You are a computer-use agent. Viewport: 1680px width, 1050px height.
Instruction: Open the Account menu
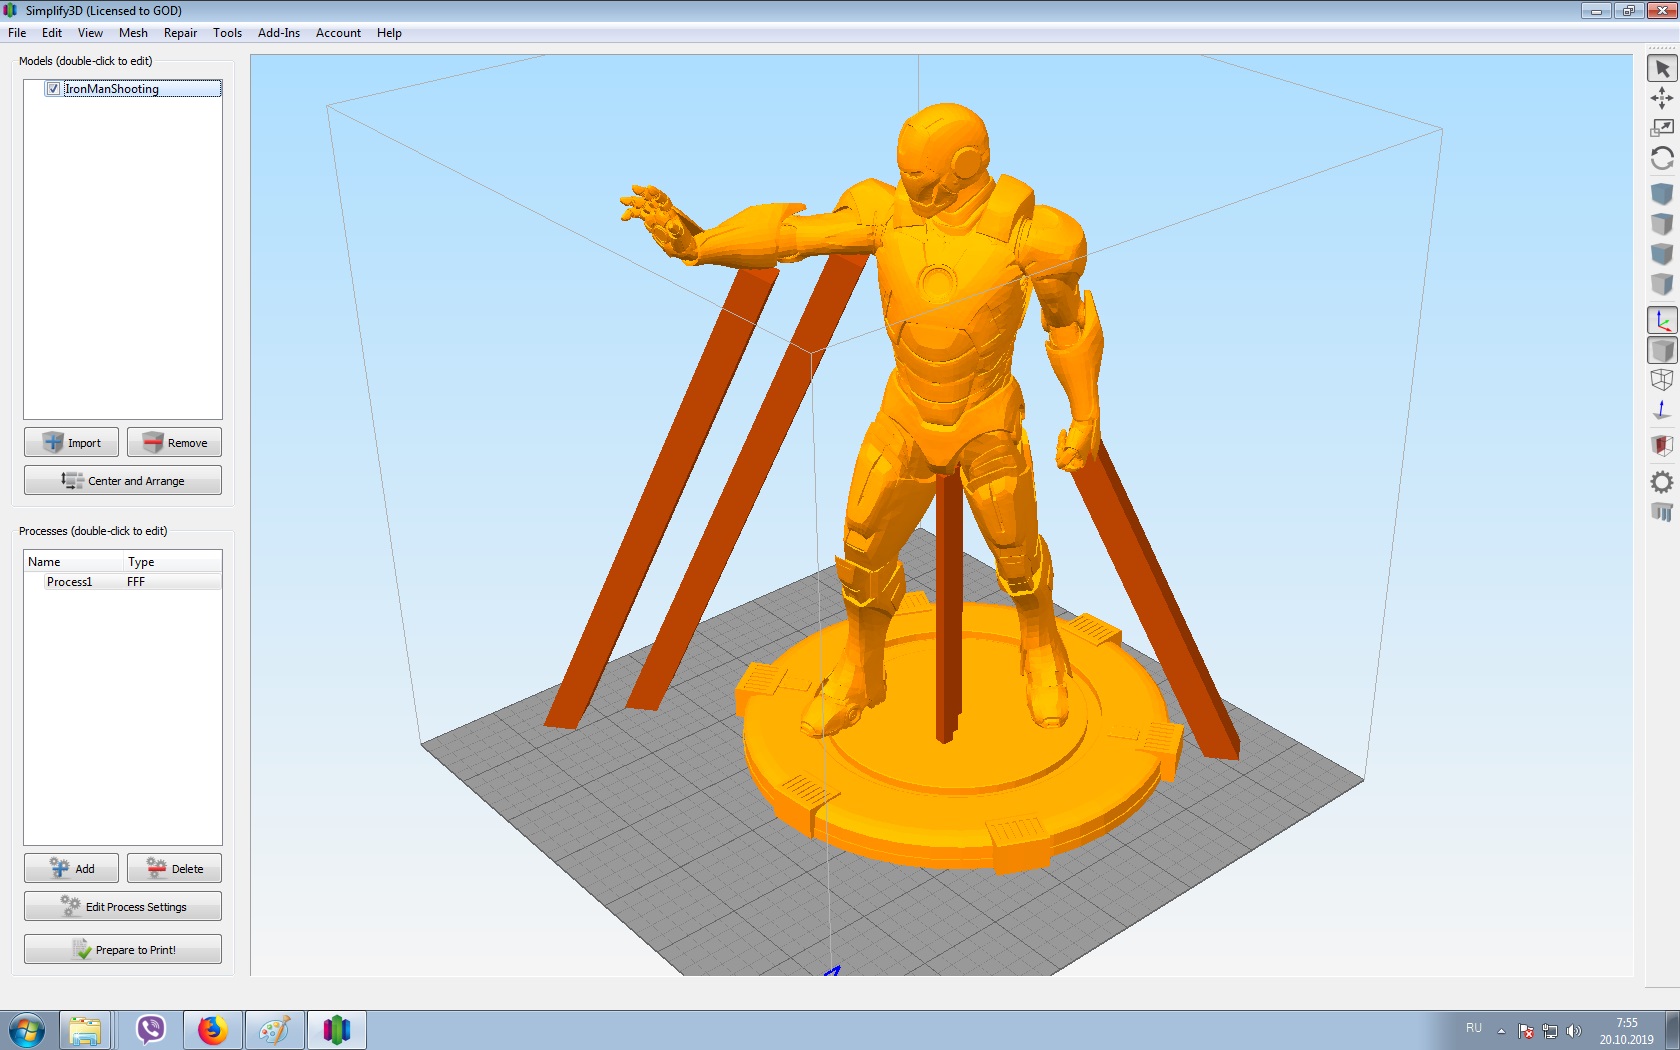coord(338,33)
